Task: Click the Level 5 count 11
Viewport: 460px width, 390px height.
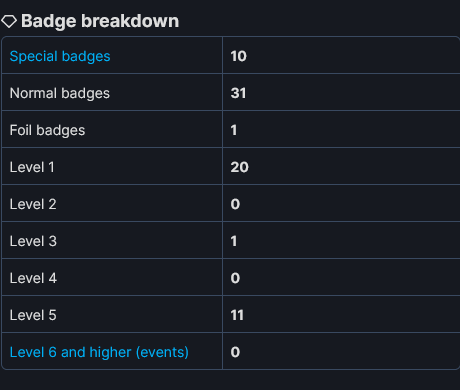Action: (x=237, y=315)
